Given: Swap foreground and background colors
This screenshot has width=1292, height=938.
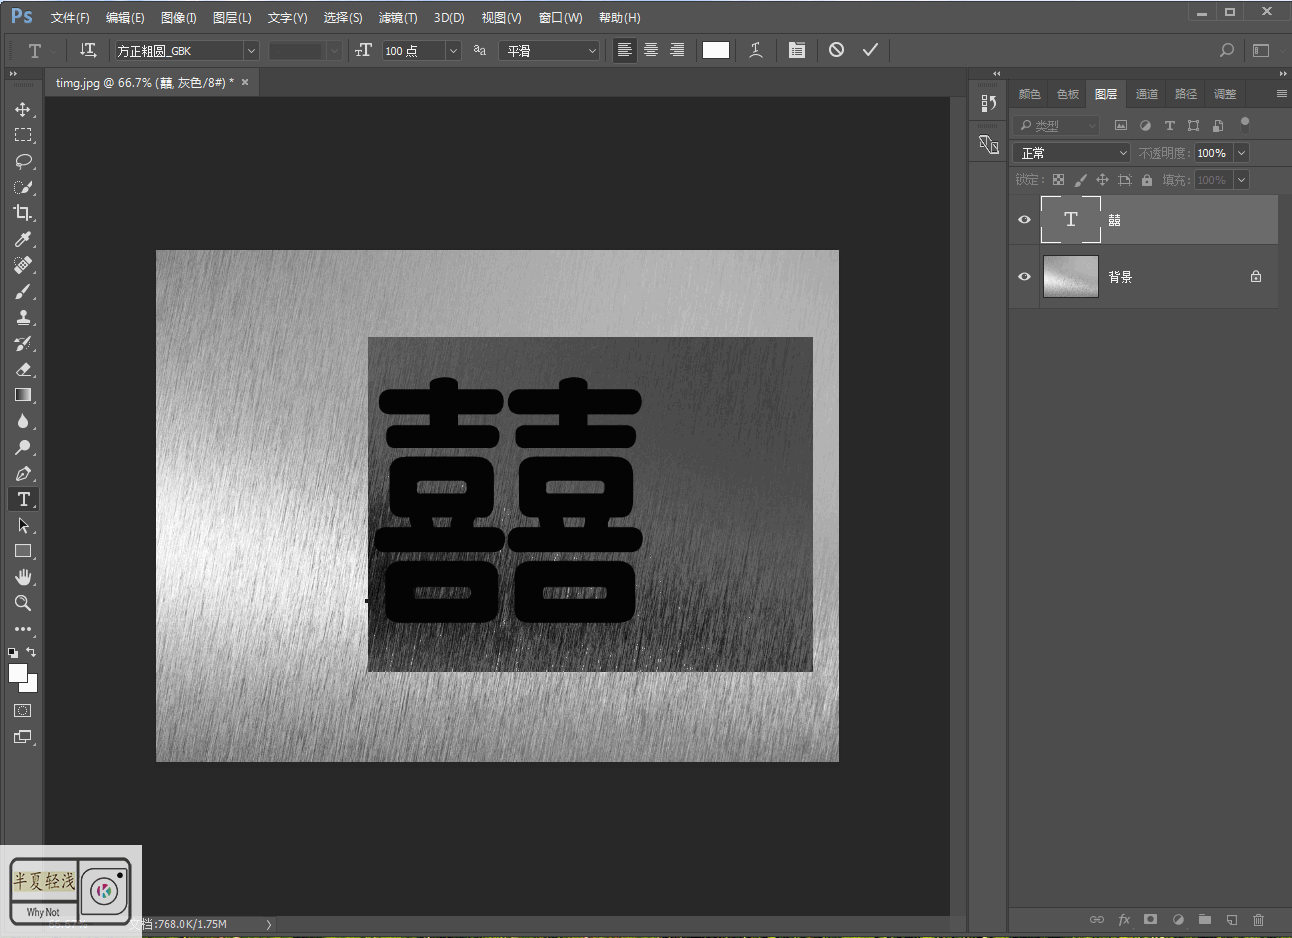Looking at the screenshot, I should click(32, 652).
